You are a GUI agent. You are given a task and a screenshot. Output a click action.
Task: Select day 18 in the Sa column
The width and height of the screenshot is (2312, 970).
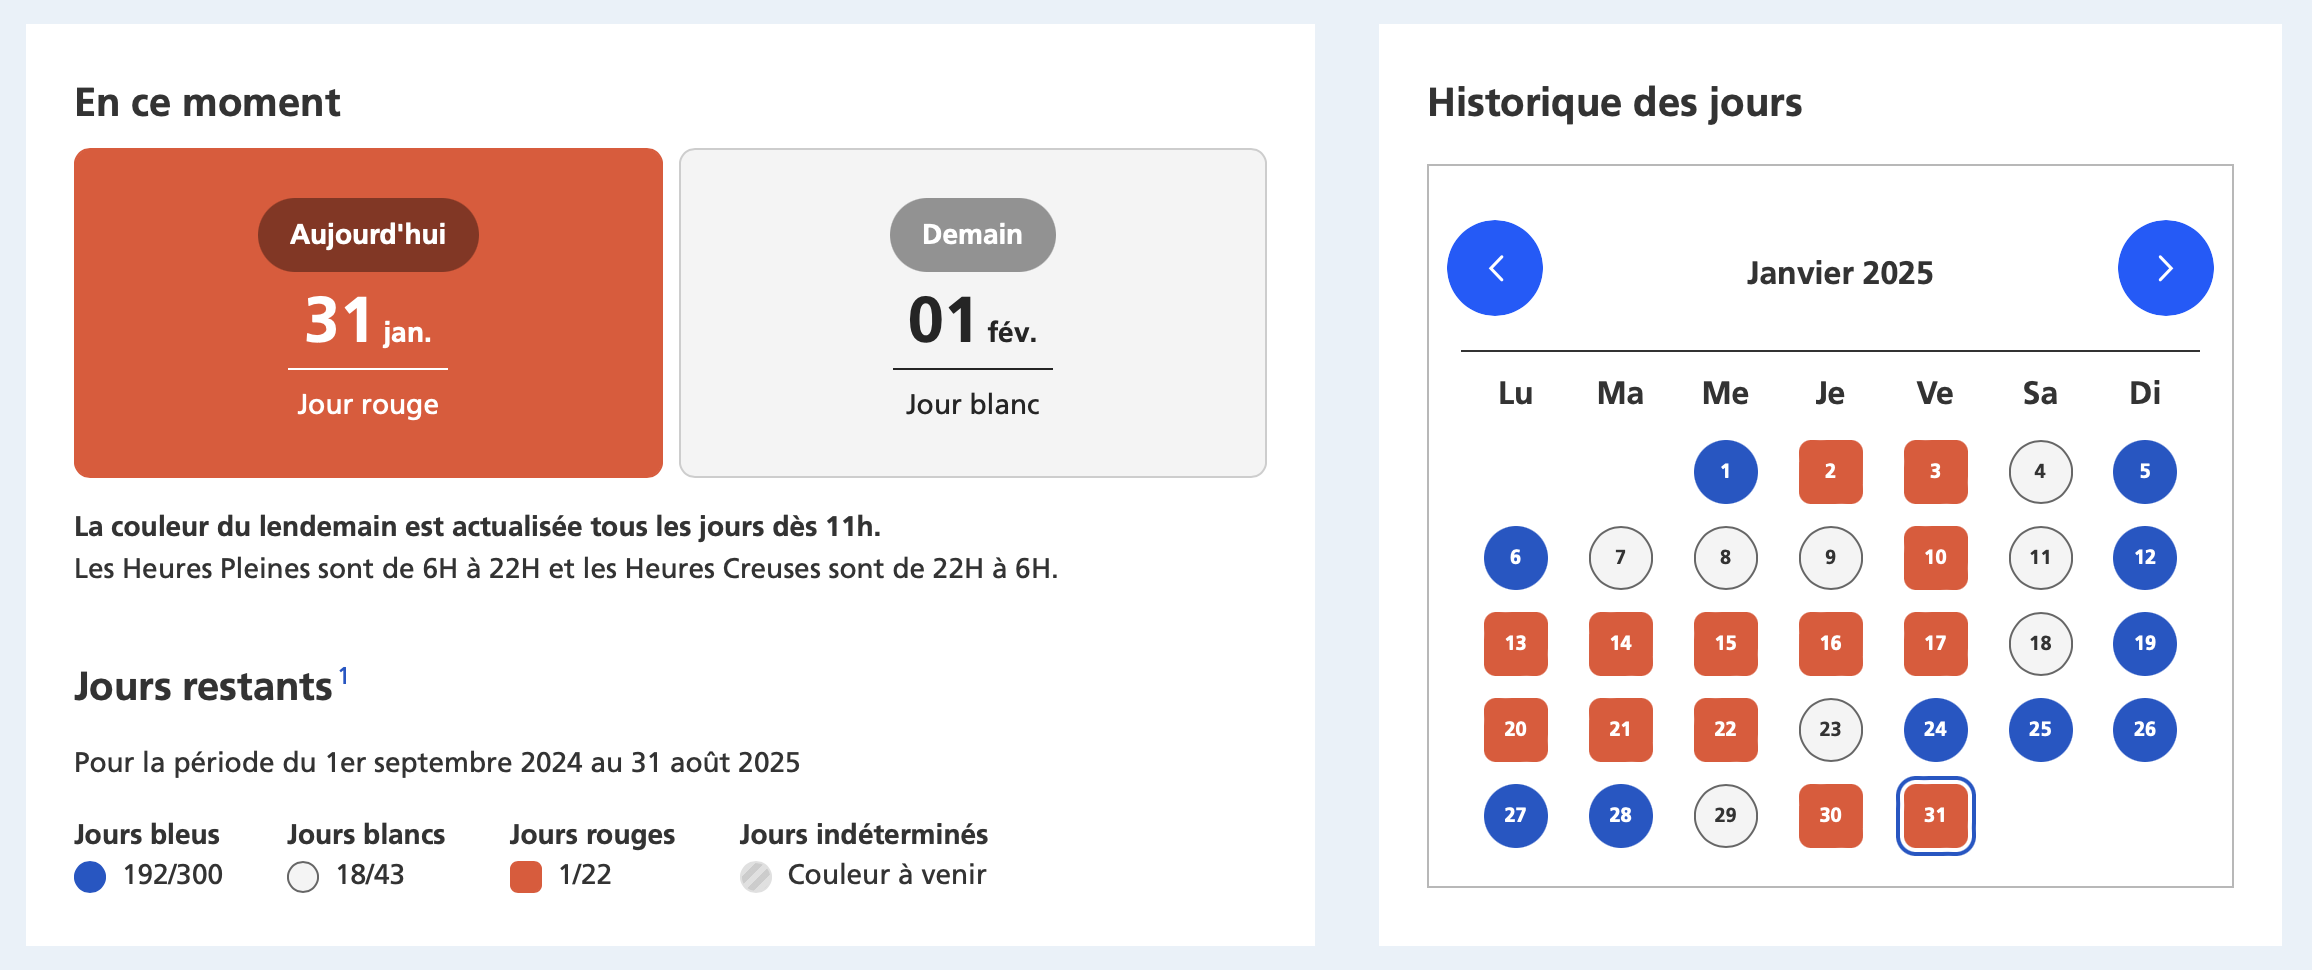(2039, 643)
